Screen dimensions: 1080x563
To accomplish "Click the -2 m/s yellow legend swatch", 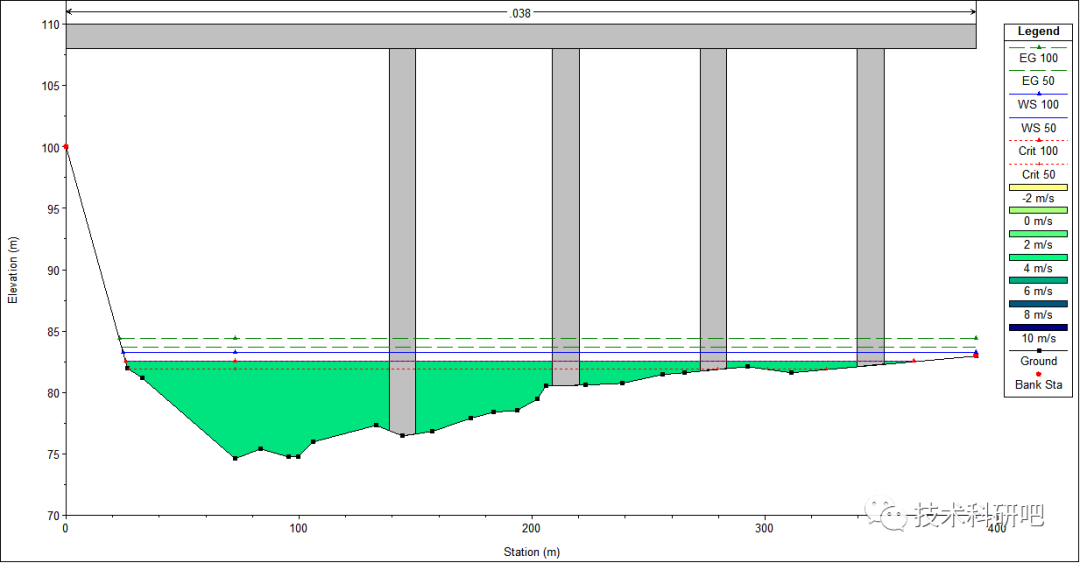I will (x=1038, y=187).
